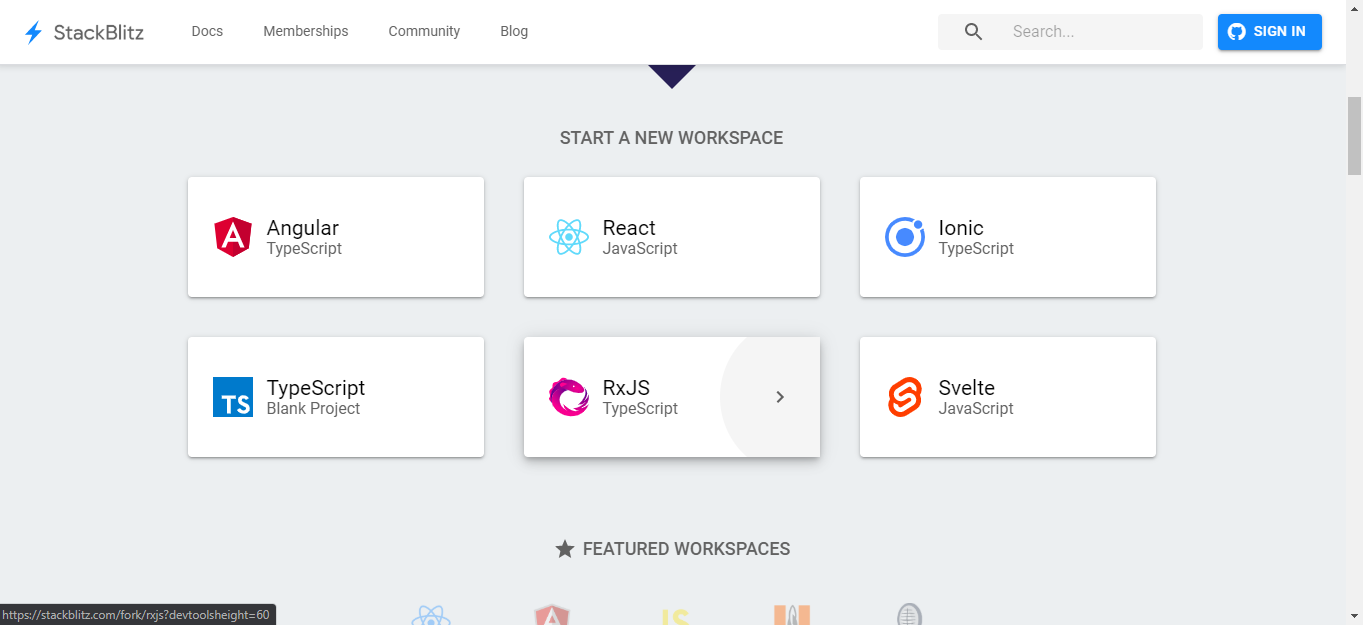1363x625 pixels.
Task: Click the StackBlitz lightning bolt logo
Action: click(x=34, y=32)
